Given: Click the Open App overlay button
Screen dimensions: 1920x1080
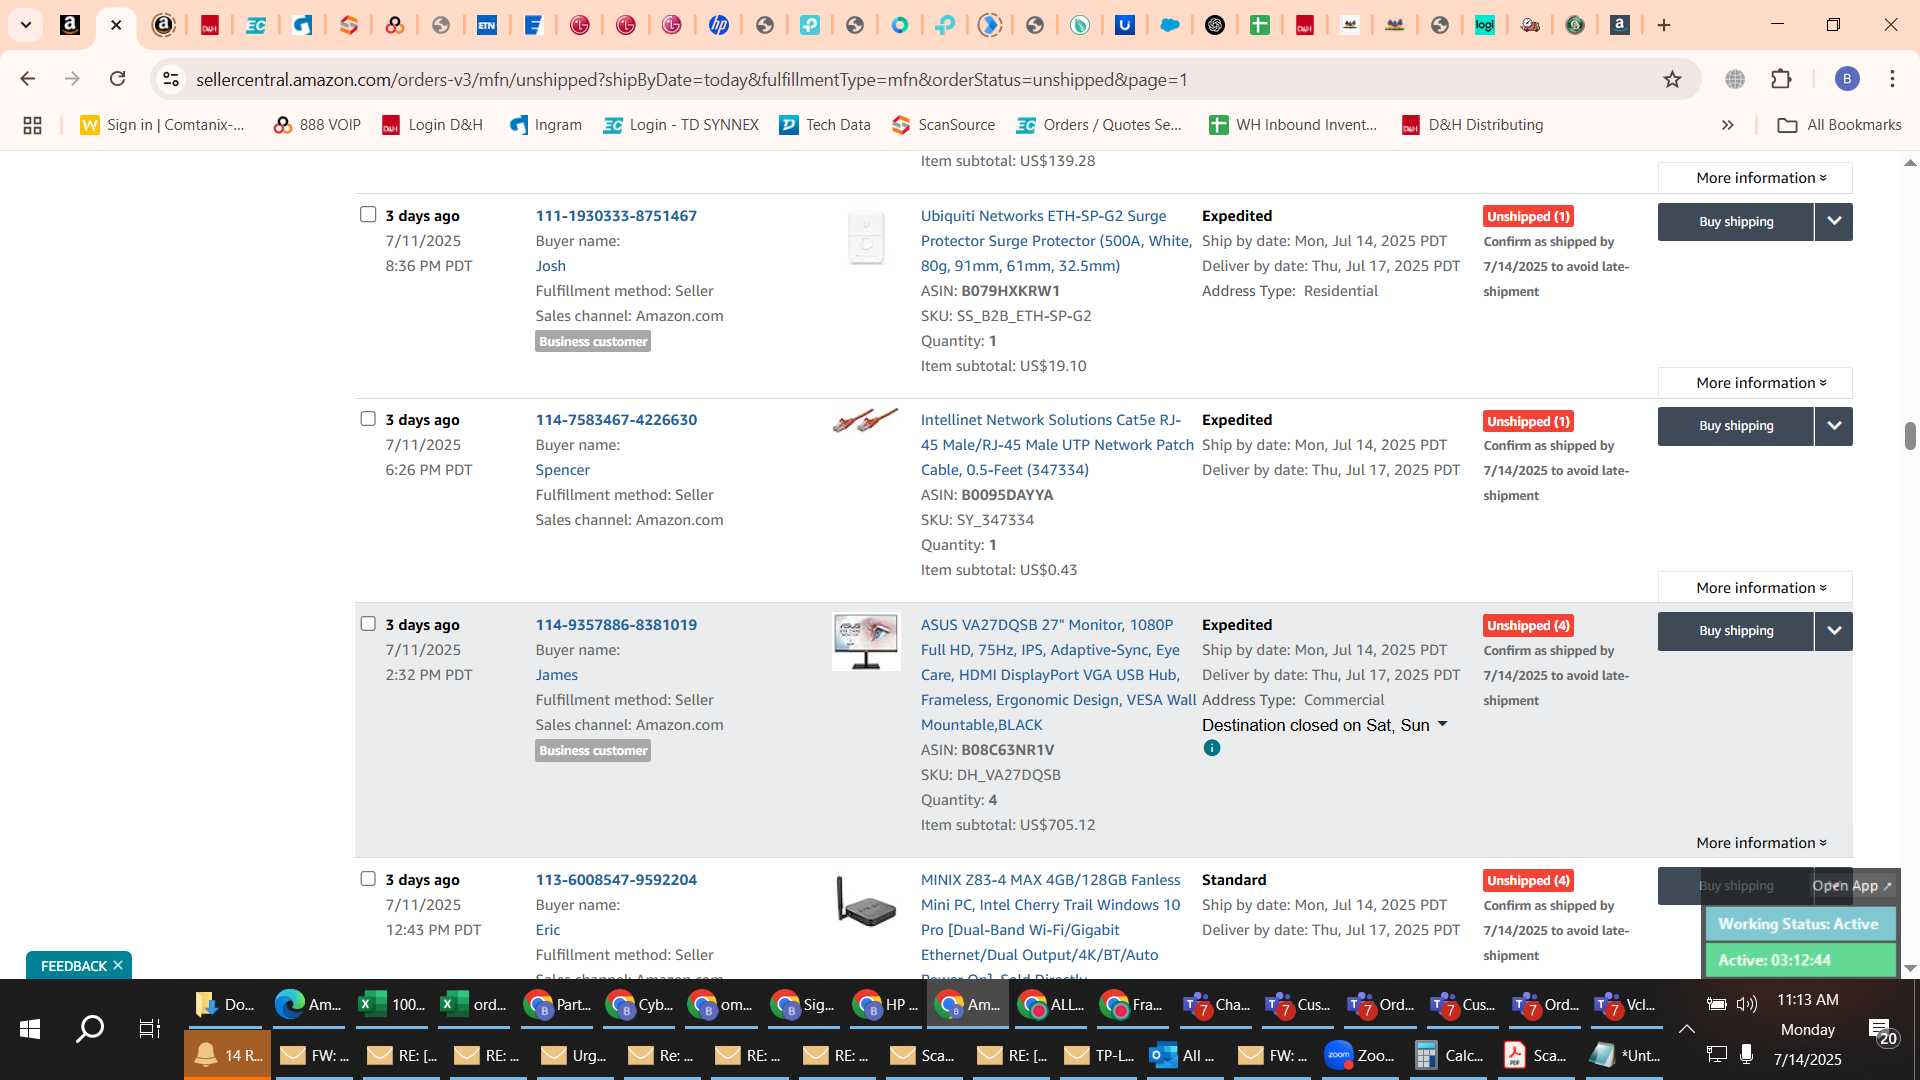Looking at the screenshot, I should [x=1852, y=886].
